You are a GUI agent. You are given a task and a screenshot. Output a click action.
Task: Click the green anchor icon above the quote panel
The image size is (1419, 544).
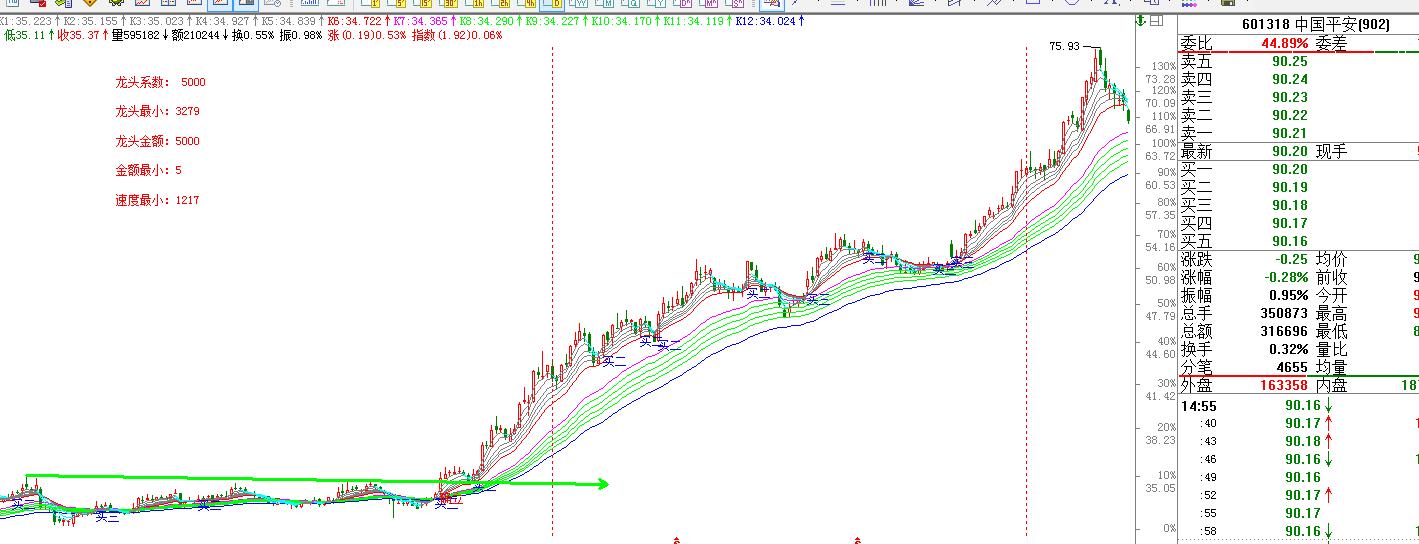[x=1142, y=20]
